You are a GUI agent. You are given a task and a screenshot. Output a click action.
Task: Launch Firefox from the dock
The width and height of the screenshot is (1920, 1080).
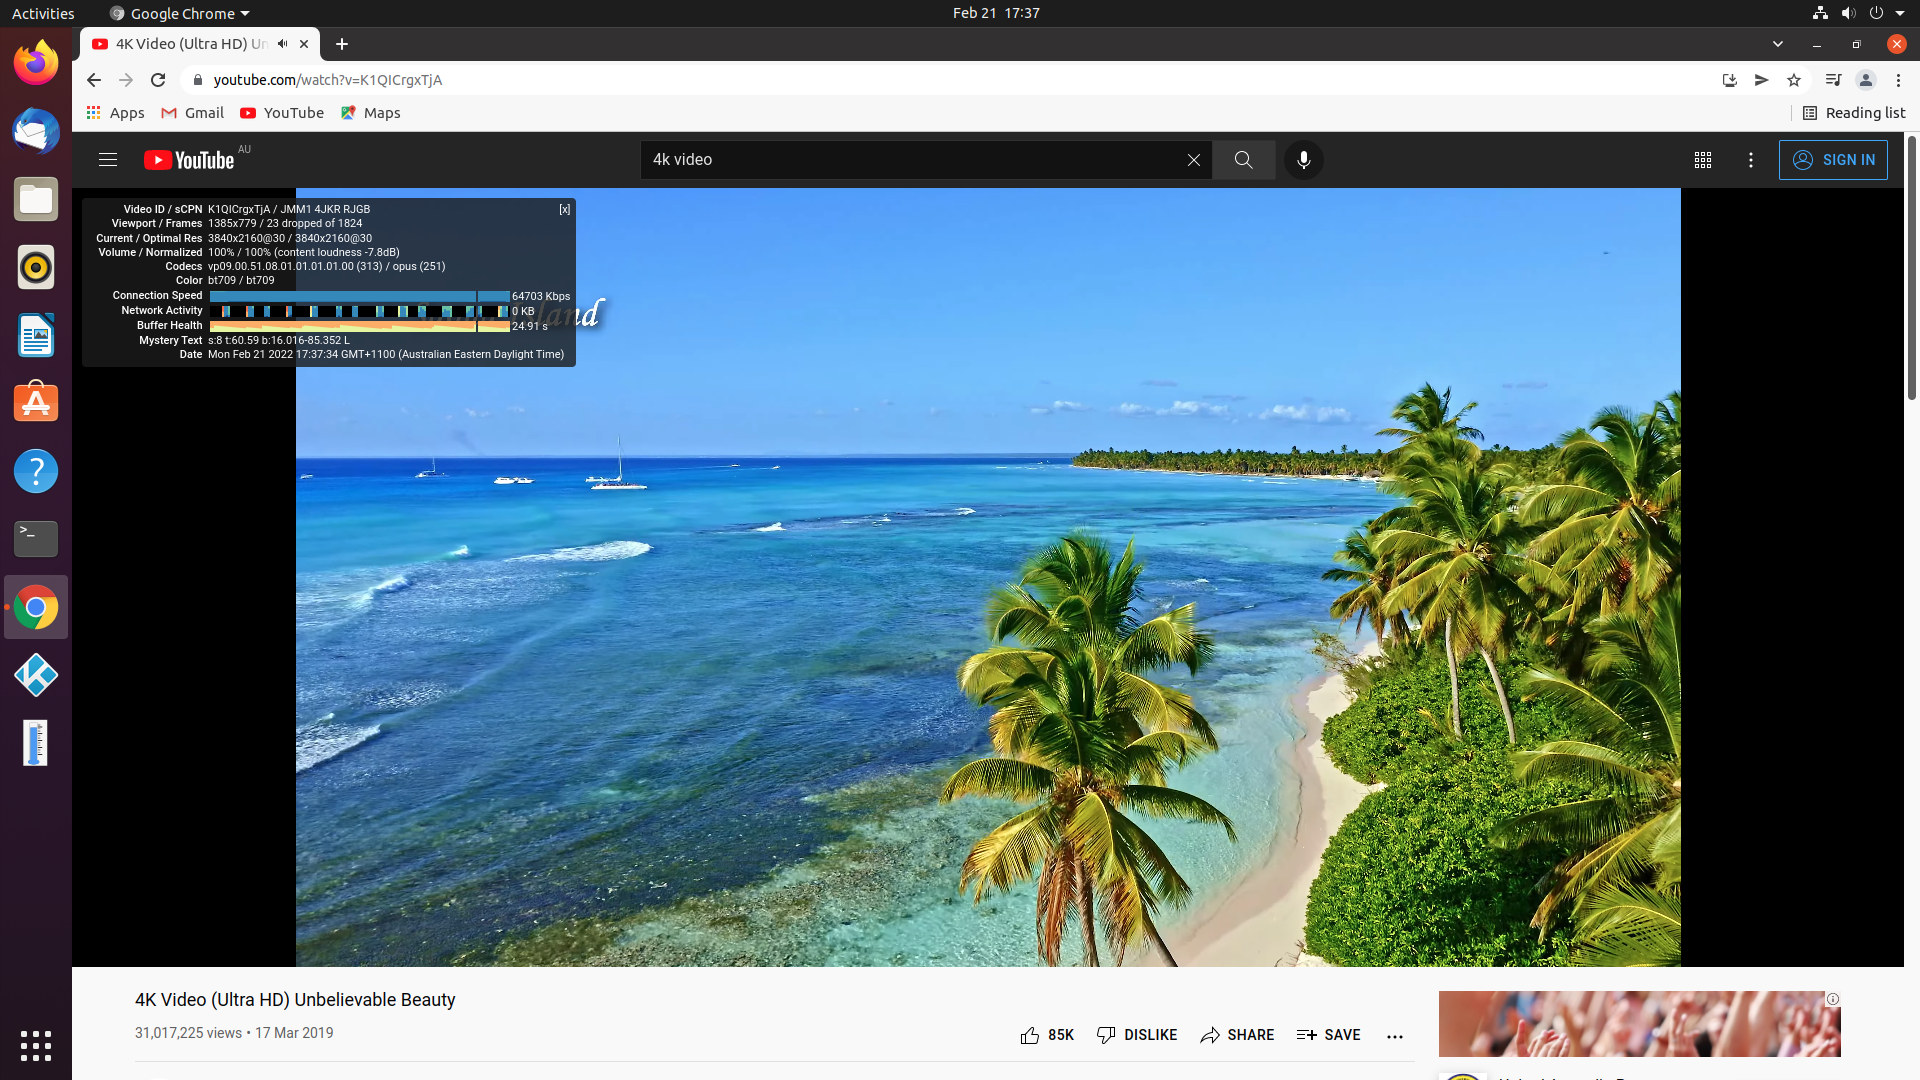tap(36, 63)
